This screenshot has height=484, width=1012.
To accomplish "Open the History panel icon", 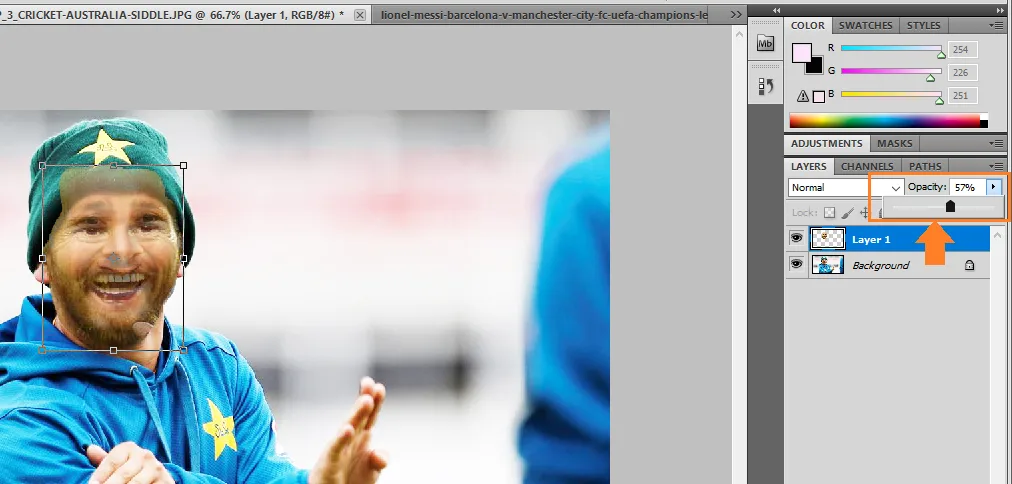I will (x=765, y=86).
